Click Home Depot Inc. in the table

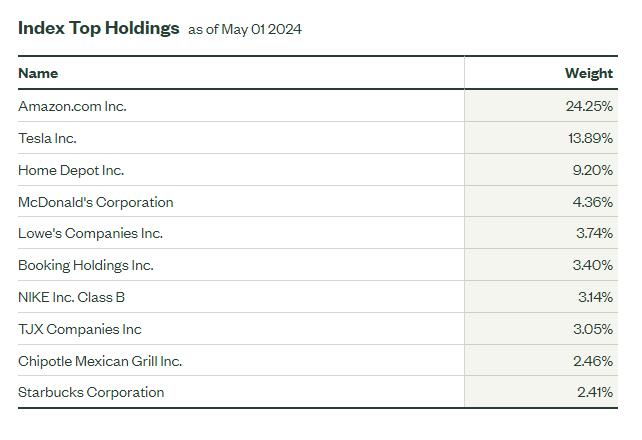click(x=71, y=170)
